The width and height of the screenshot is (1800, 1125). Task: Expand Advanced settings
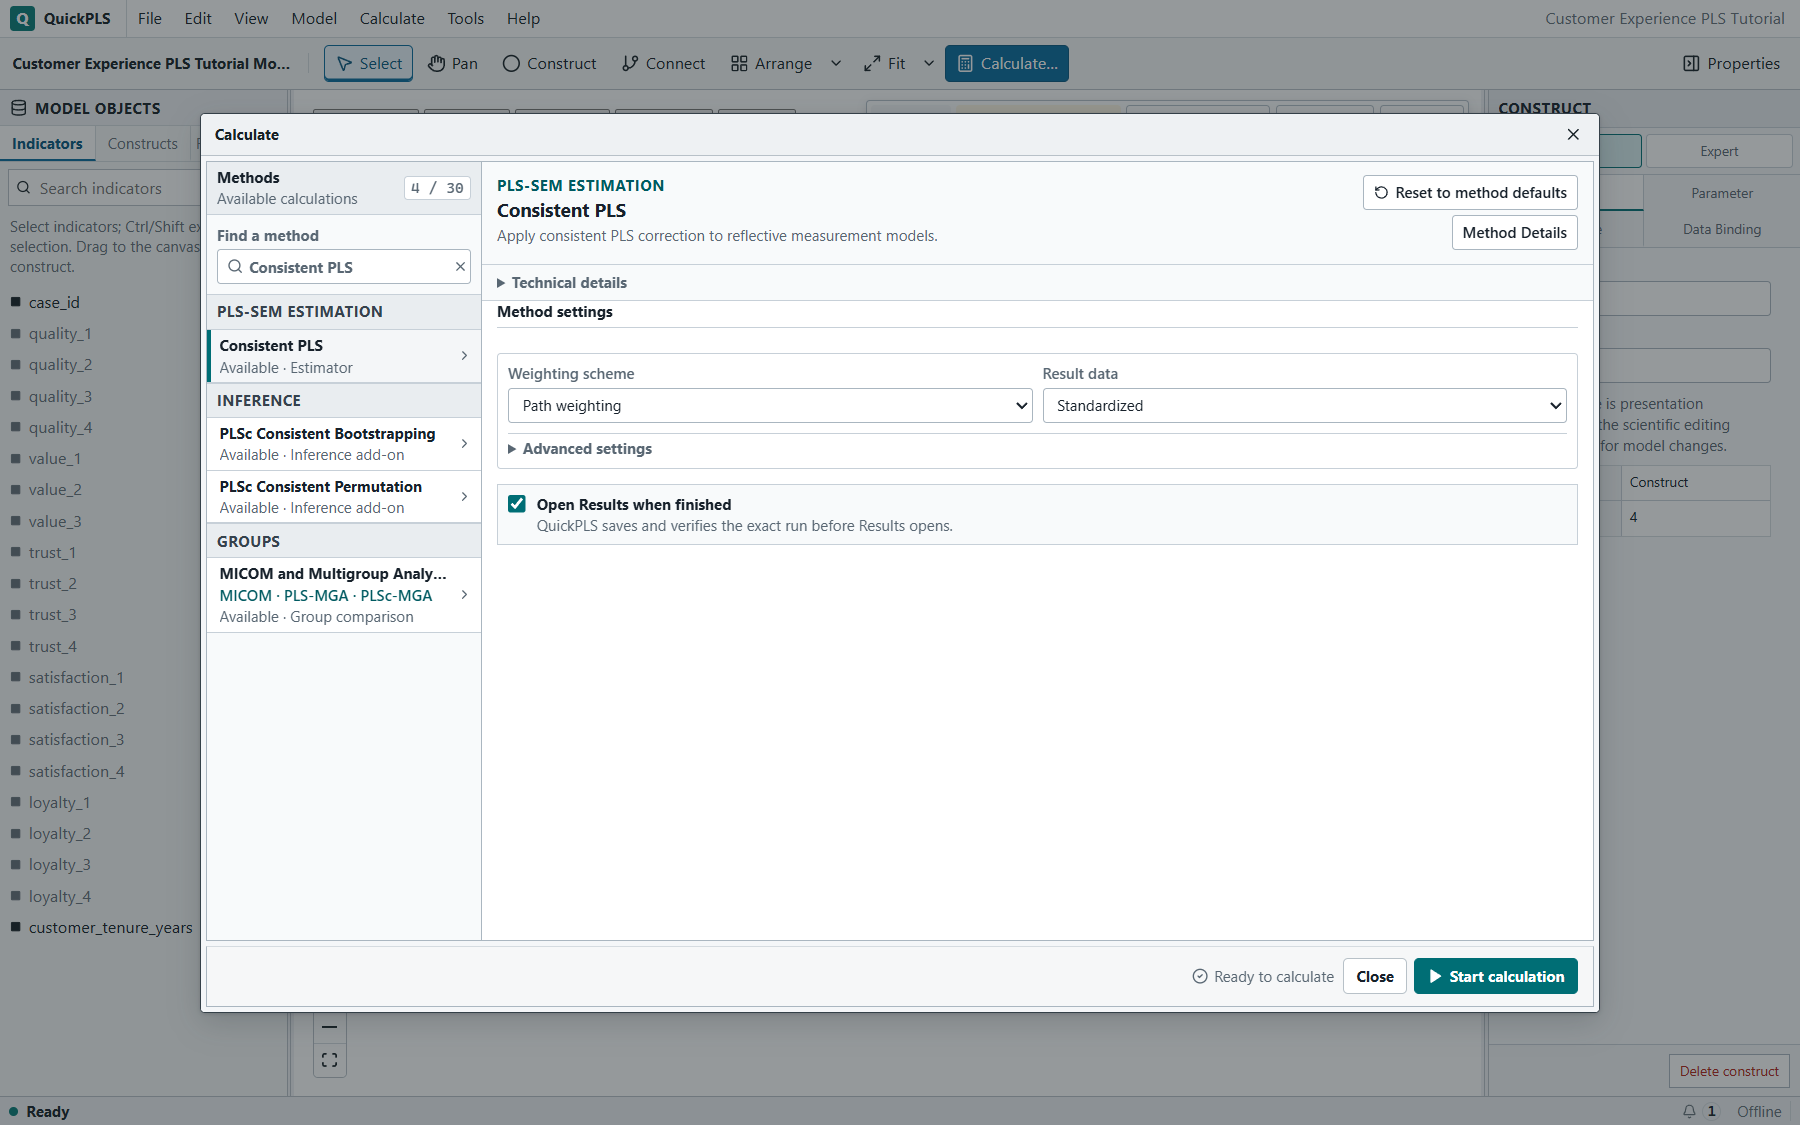pyautogui.click(x=580, y=449)
